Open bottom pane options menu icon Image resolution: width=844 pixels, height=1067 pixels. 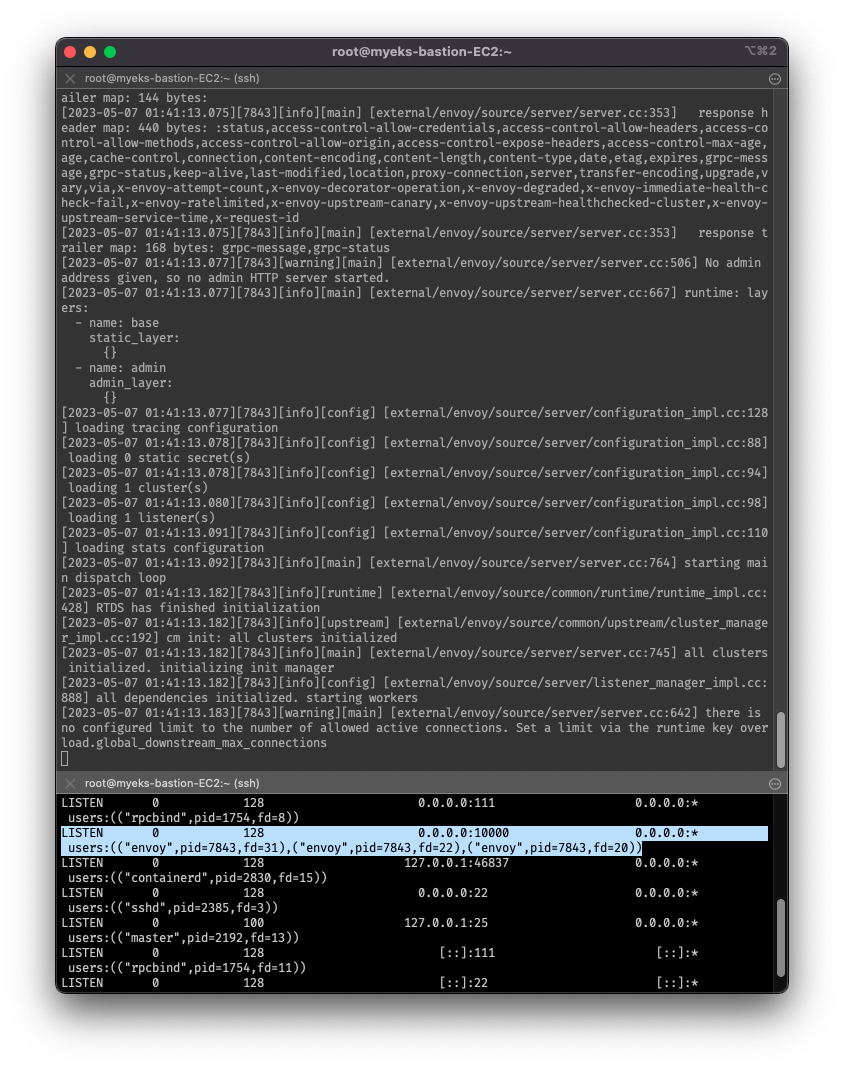pos(775,784)
